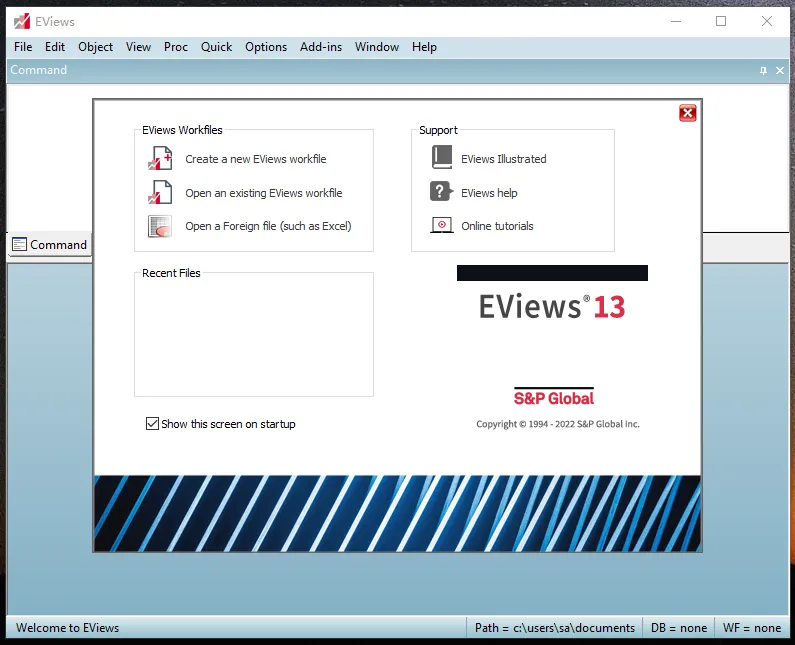This screenshot has width=795, height=645.
Task: Open the Help menu
Action: coord(424,47)
